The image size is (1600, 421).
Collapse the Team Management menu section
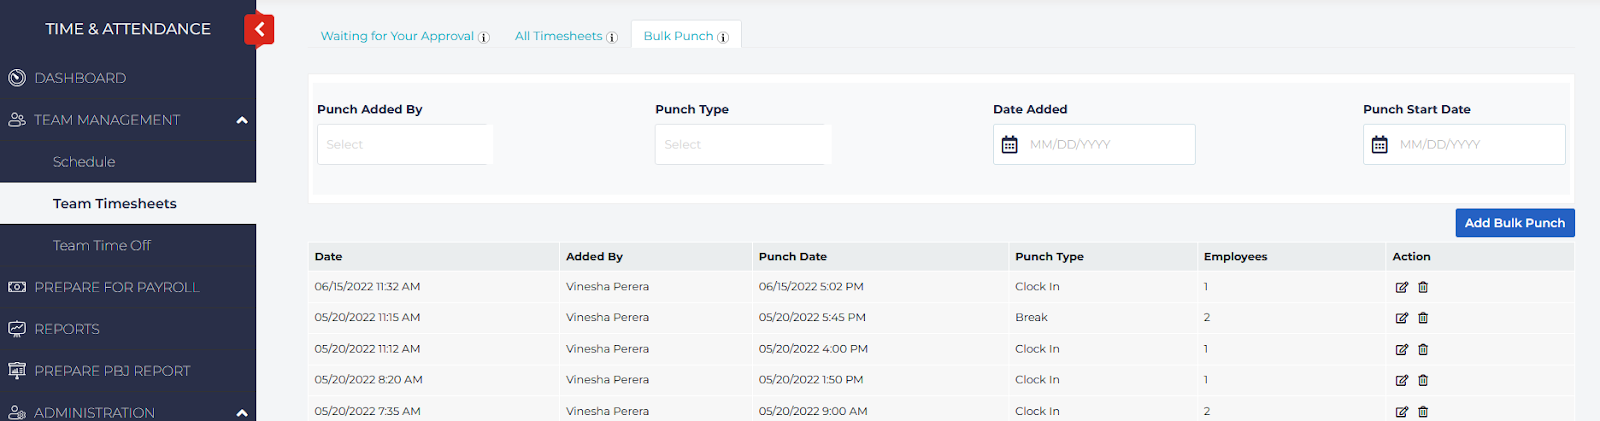(x=242, y=120)
